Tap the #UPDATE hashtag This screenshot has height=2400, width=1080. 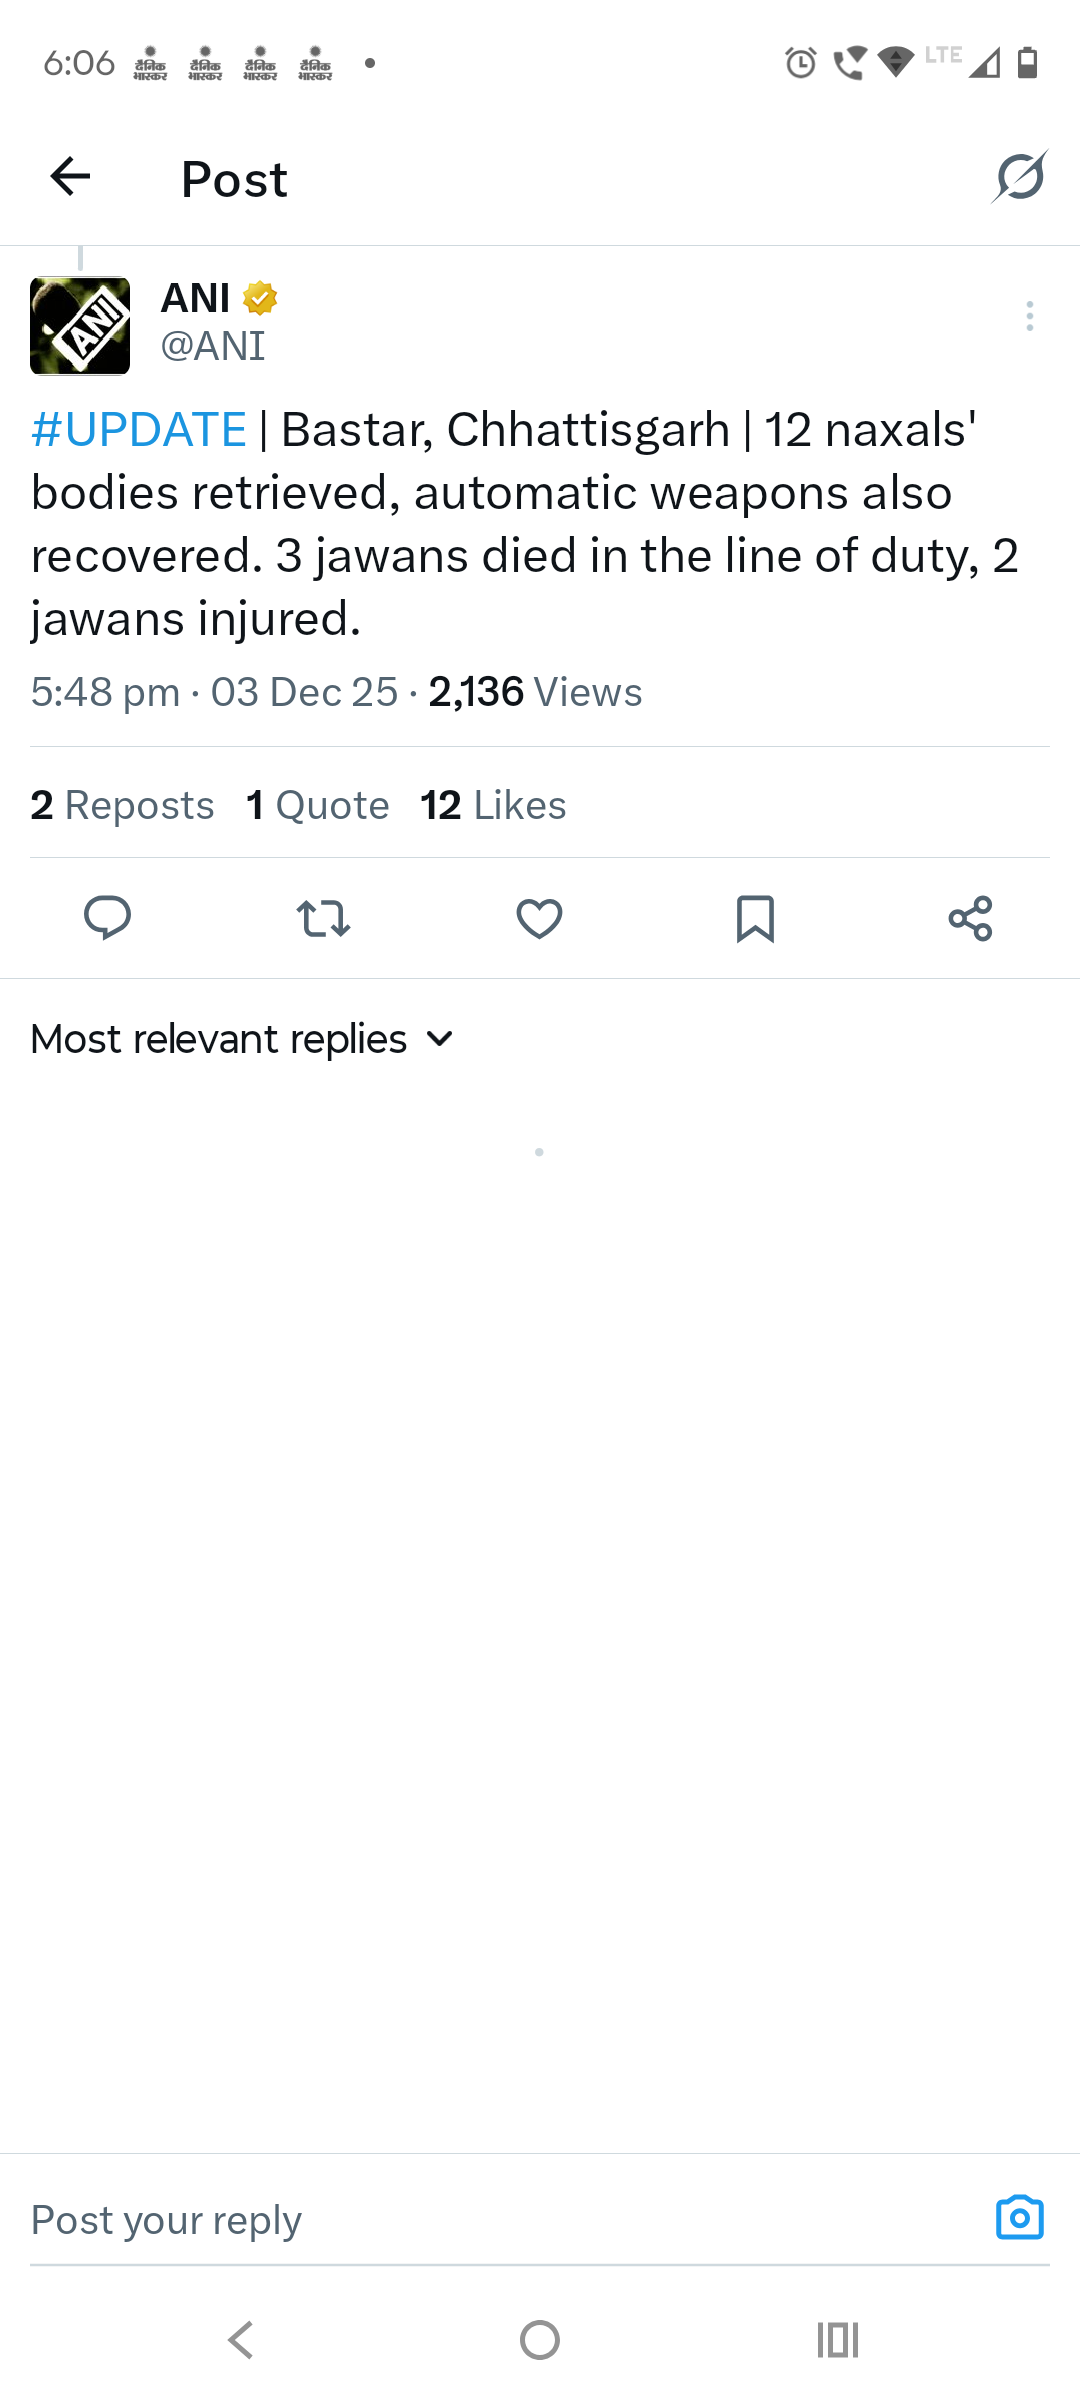(x=139, y=430)
